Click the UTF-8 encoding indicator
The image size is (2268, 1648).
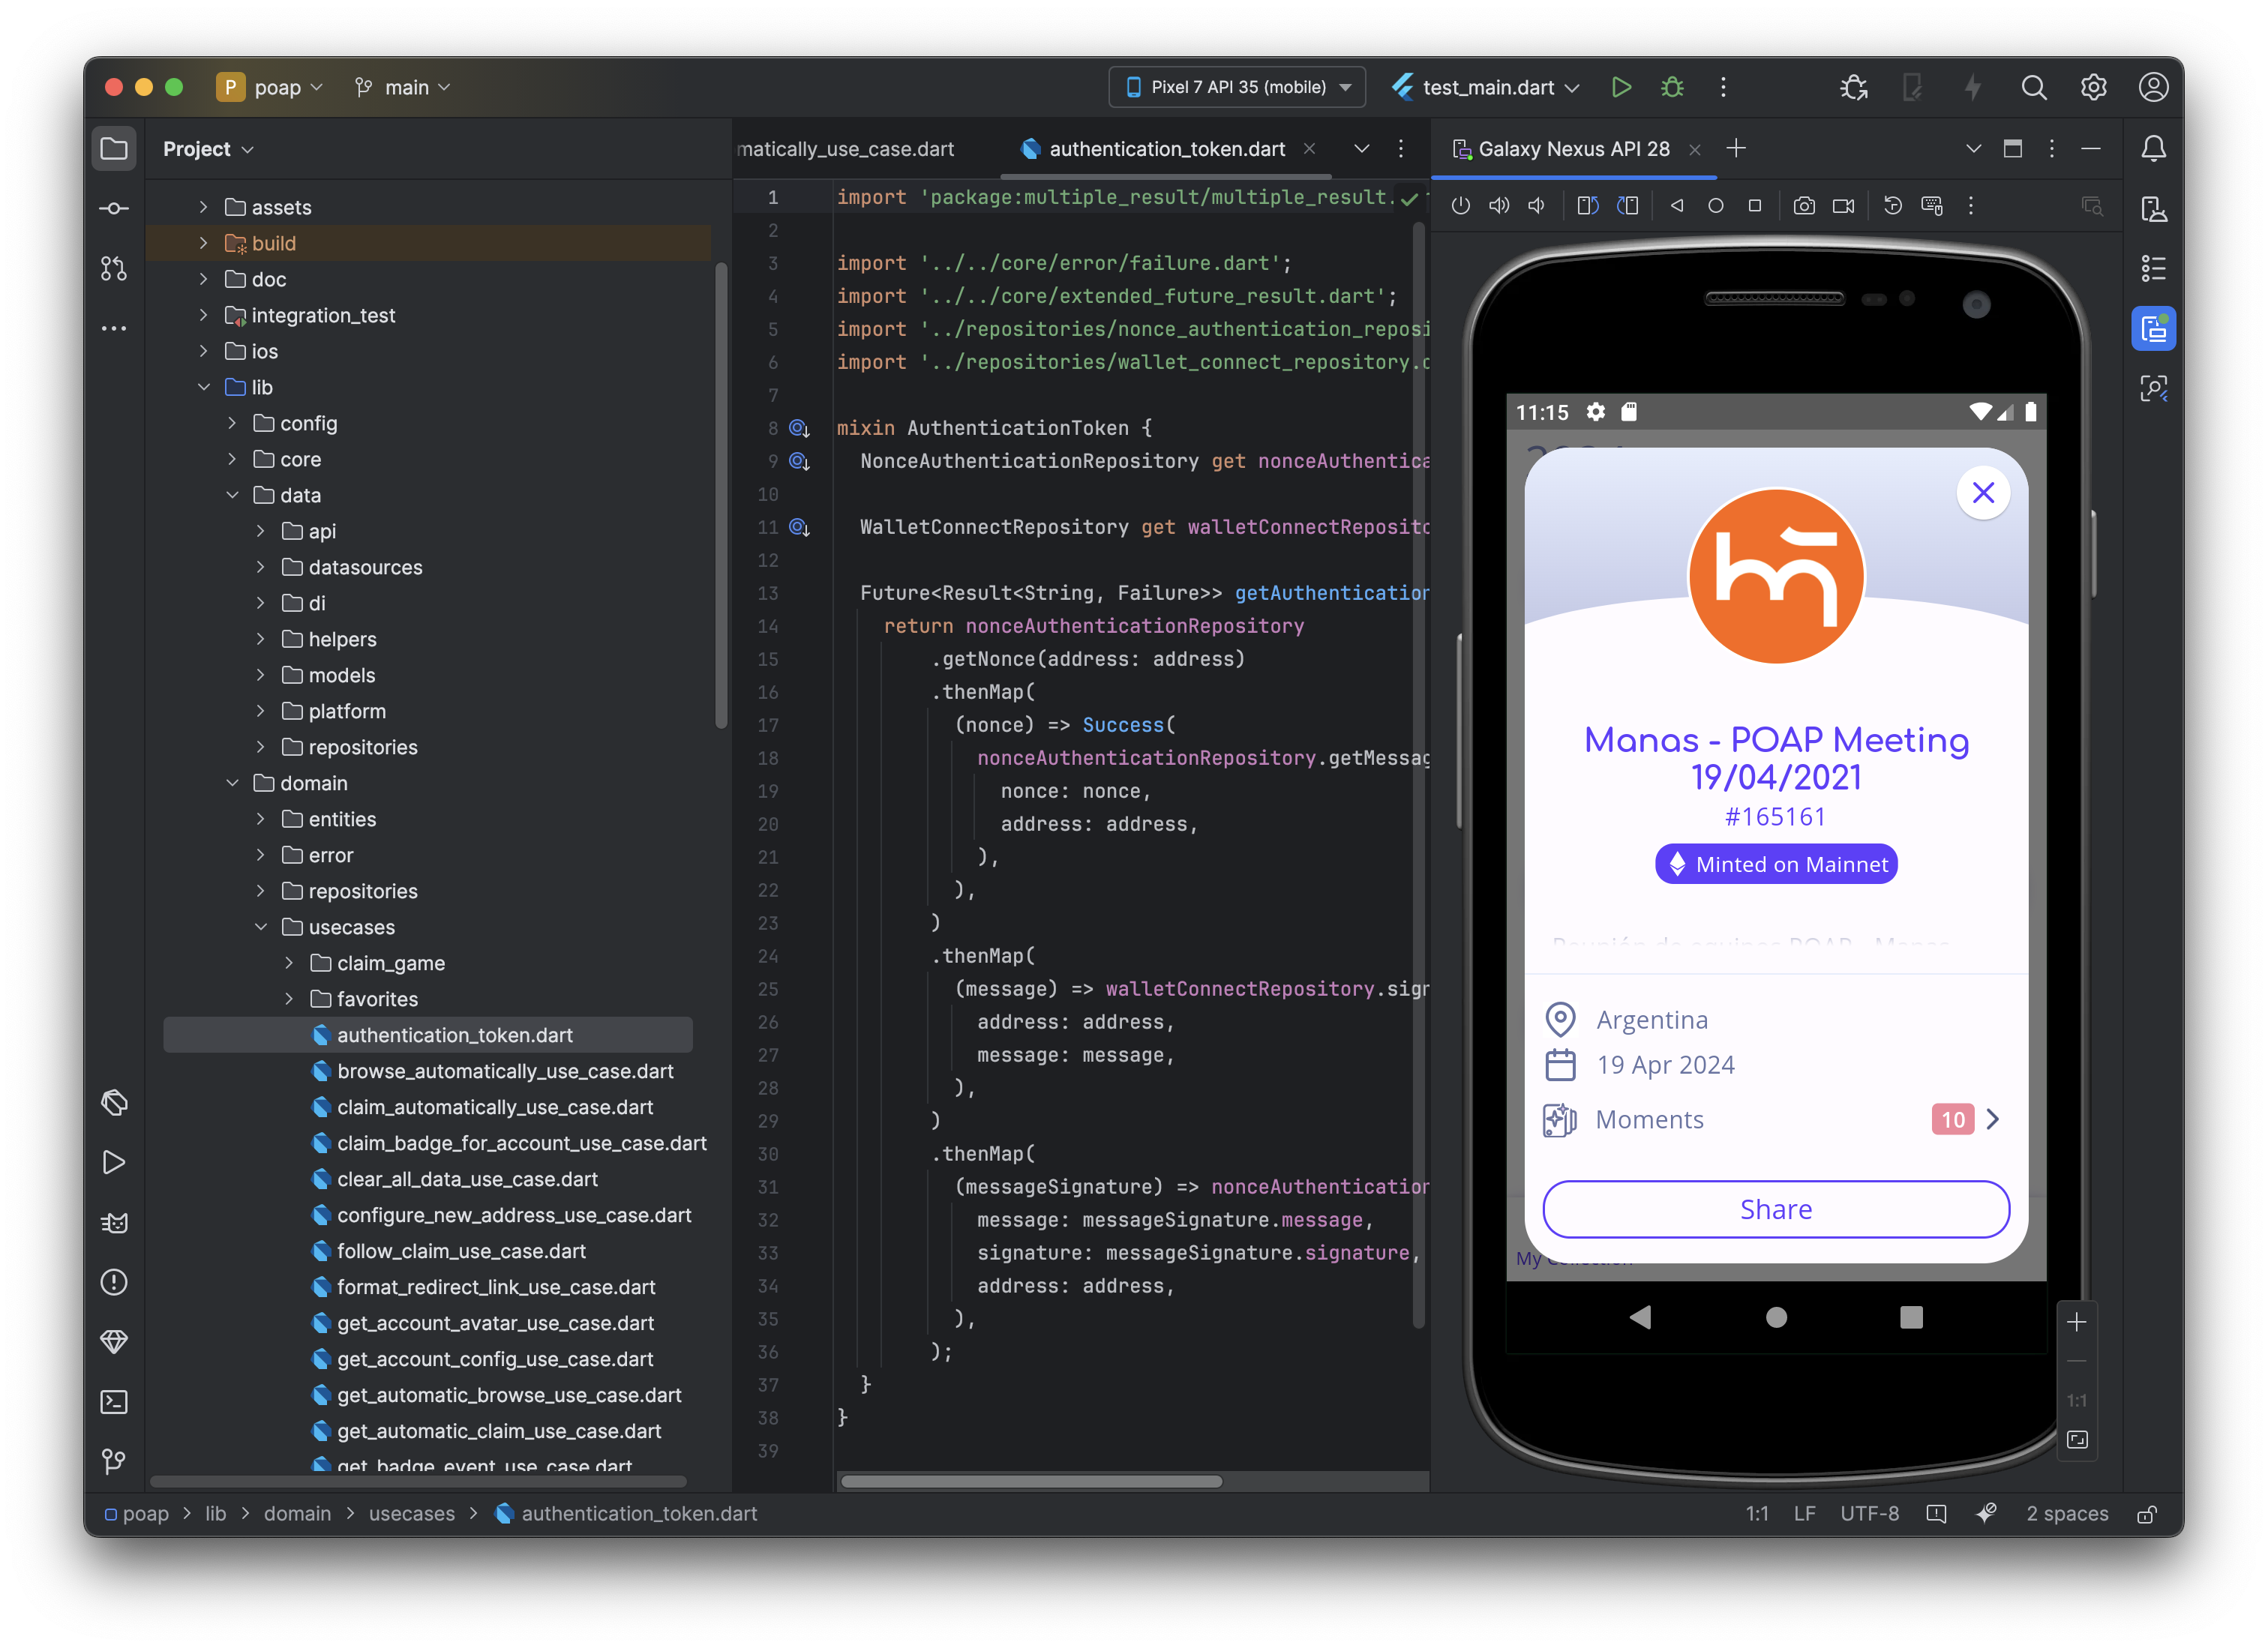click(x=1869, y=1514)
